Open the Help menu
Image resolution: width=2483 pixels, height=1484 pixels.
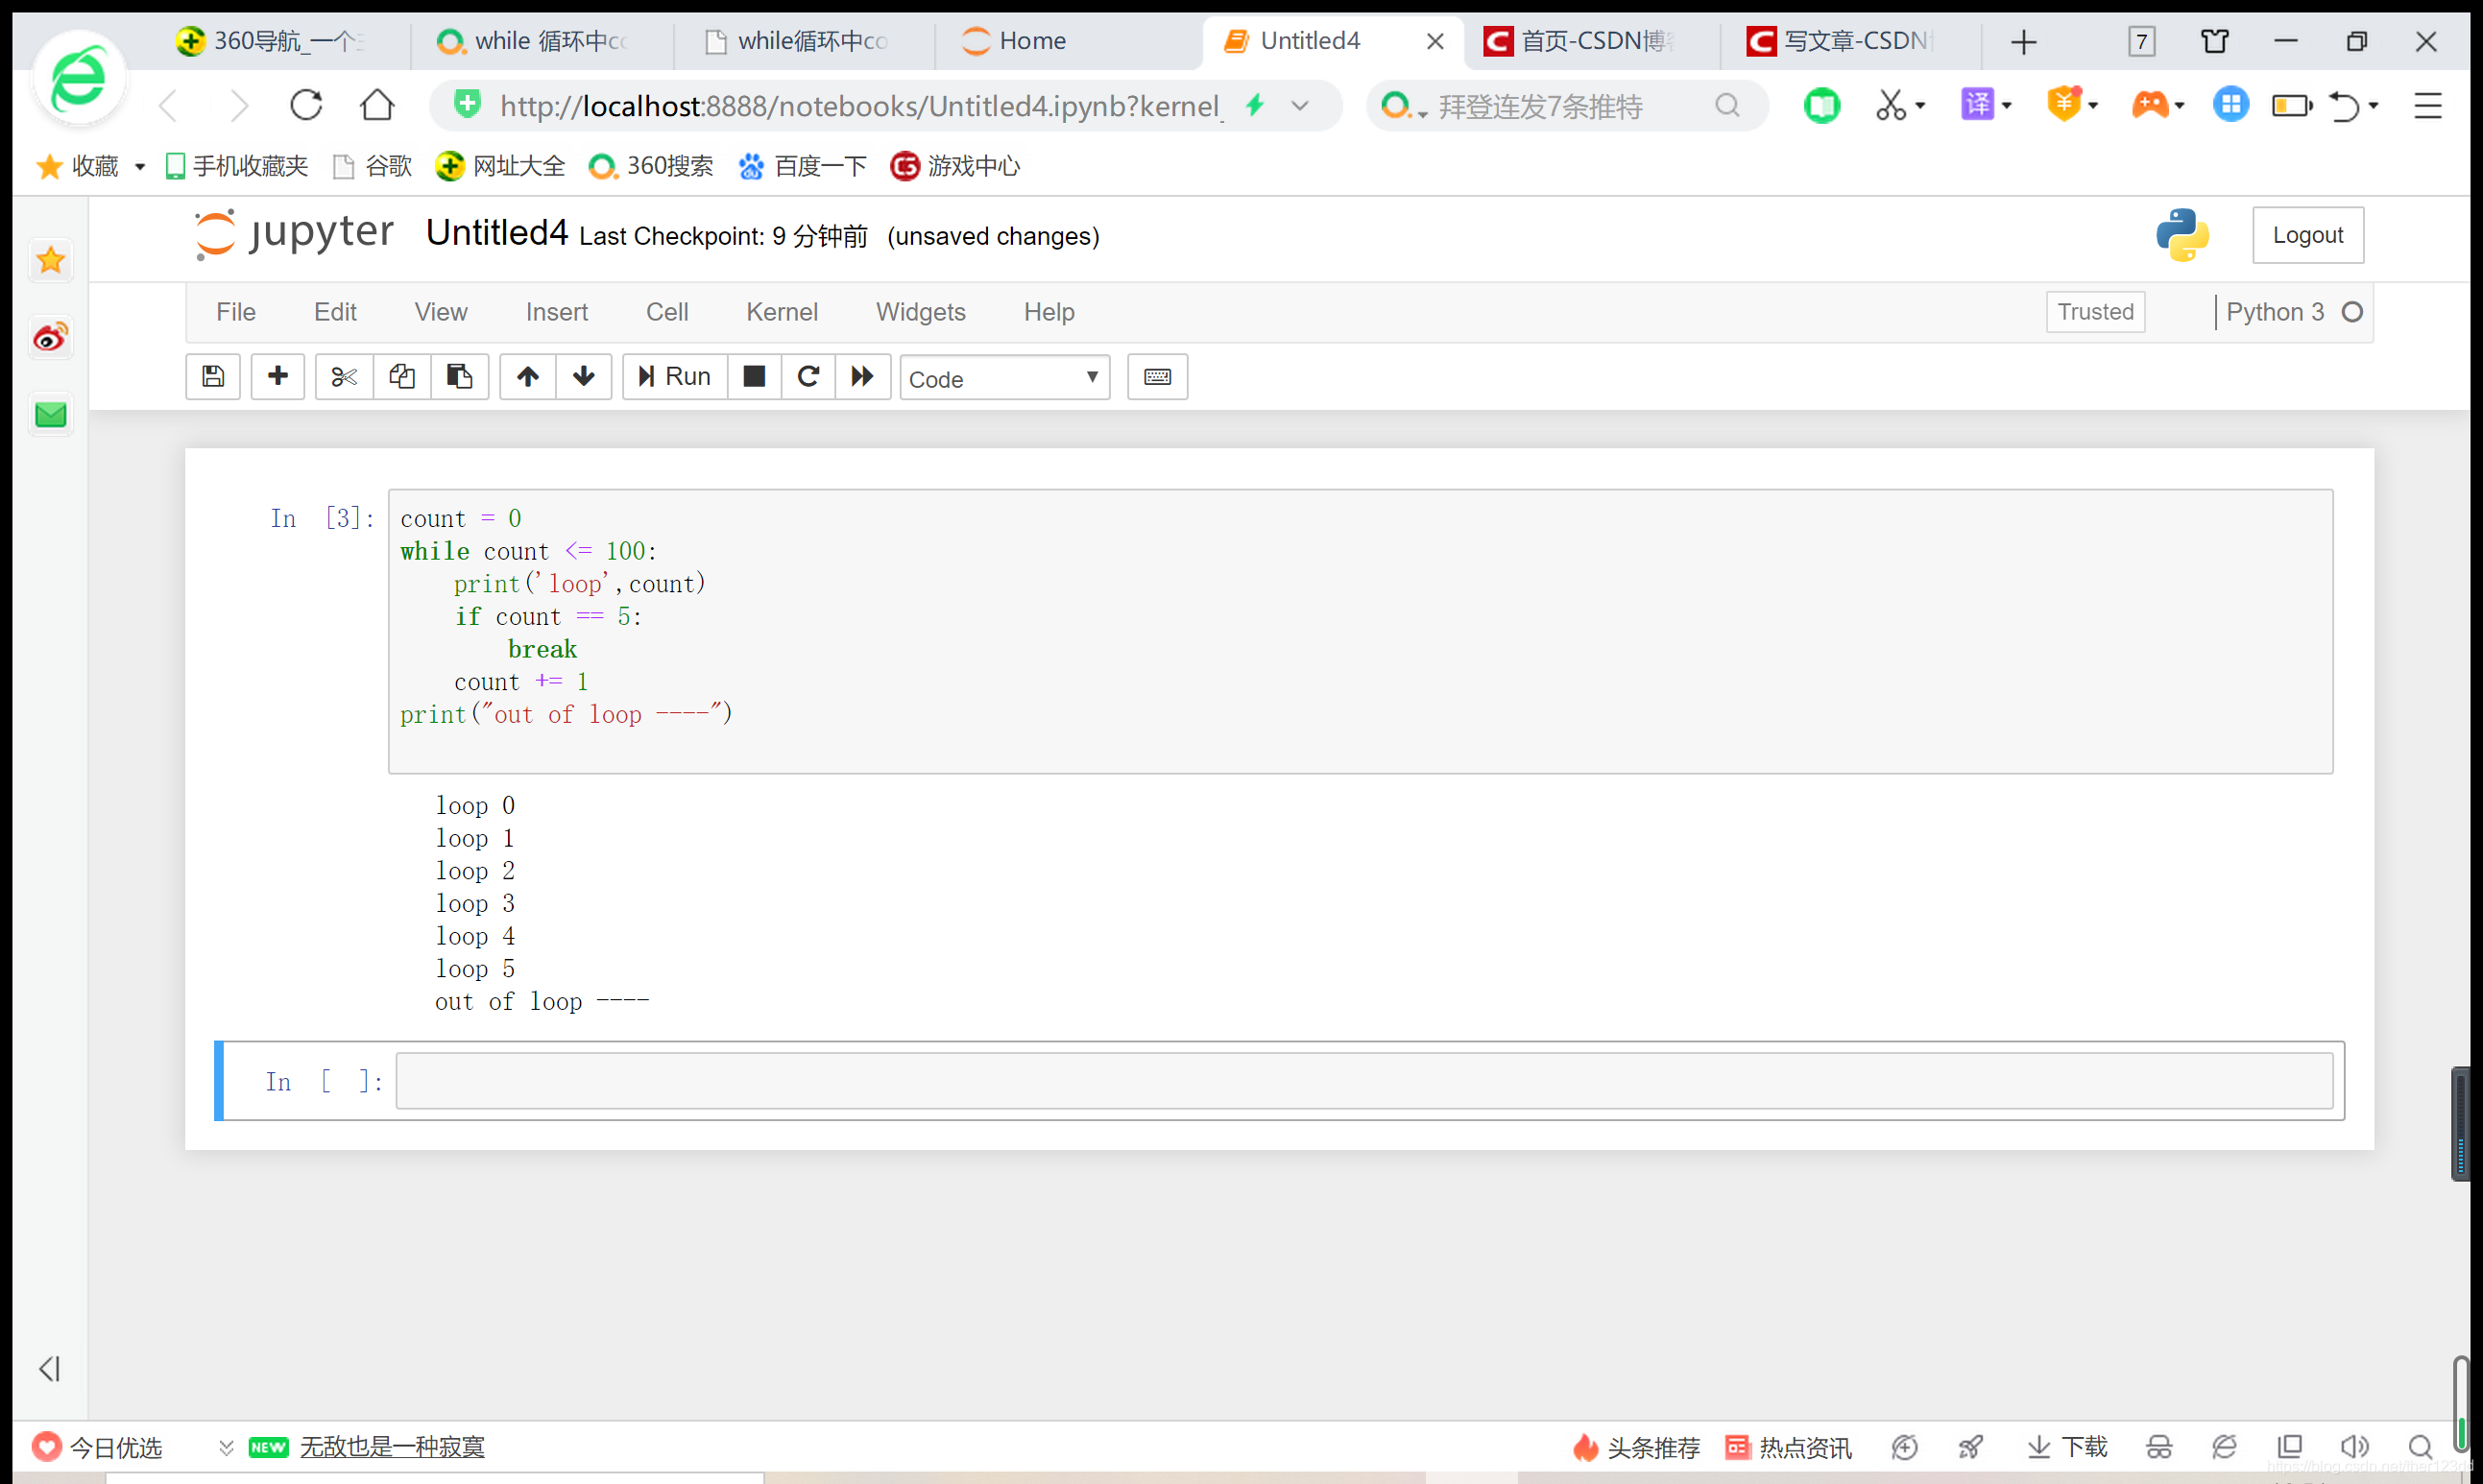click(x=1049, y=312)
